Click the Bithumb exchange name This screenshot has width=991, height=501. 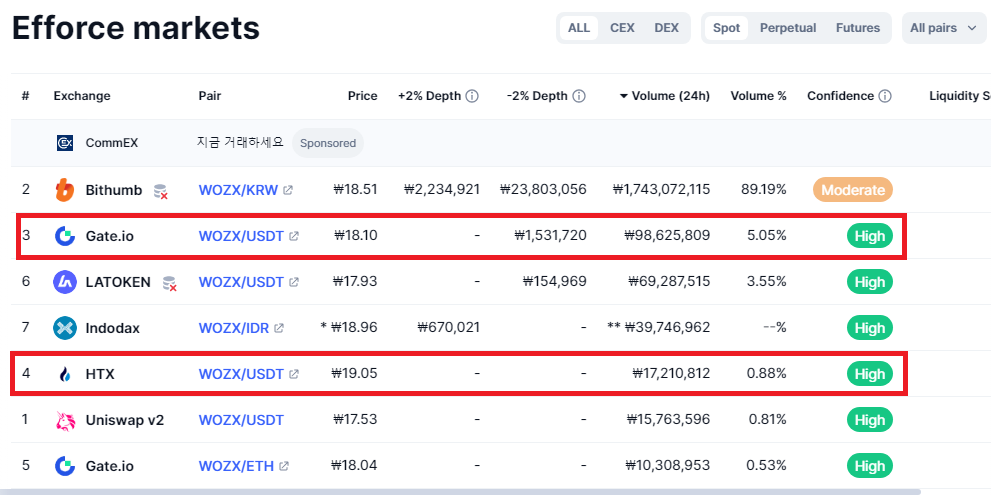pyautogui.click(x=114, y=190)
